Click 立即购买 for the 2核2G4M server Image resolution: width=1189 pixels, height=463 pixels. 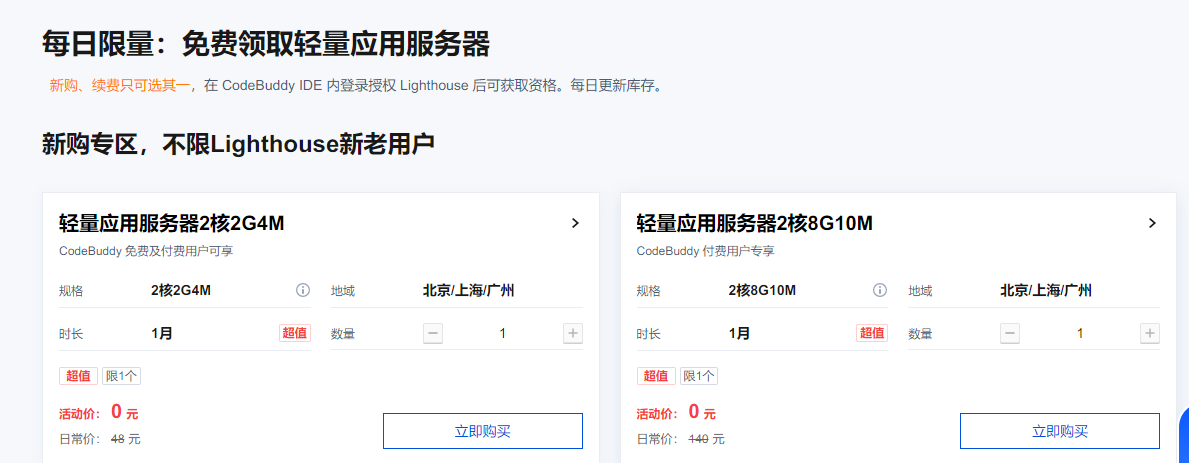click(x=483, y=431)
